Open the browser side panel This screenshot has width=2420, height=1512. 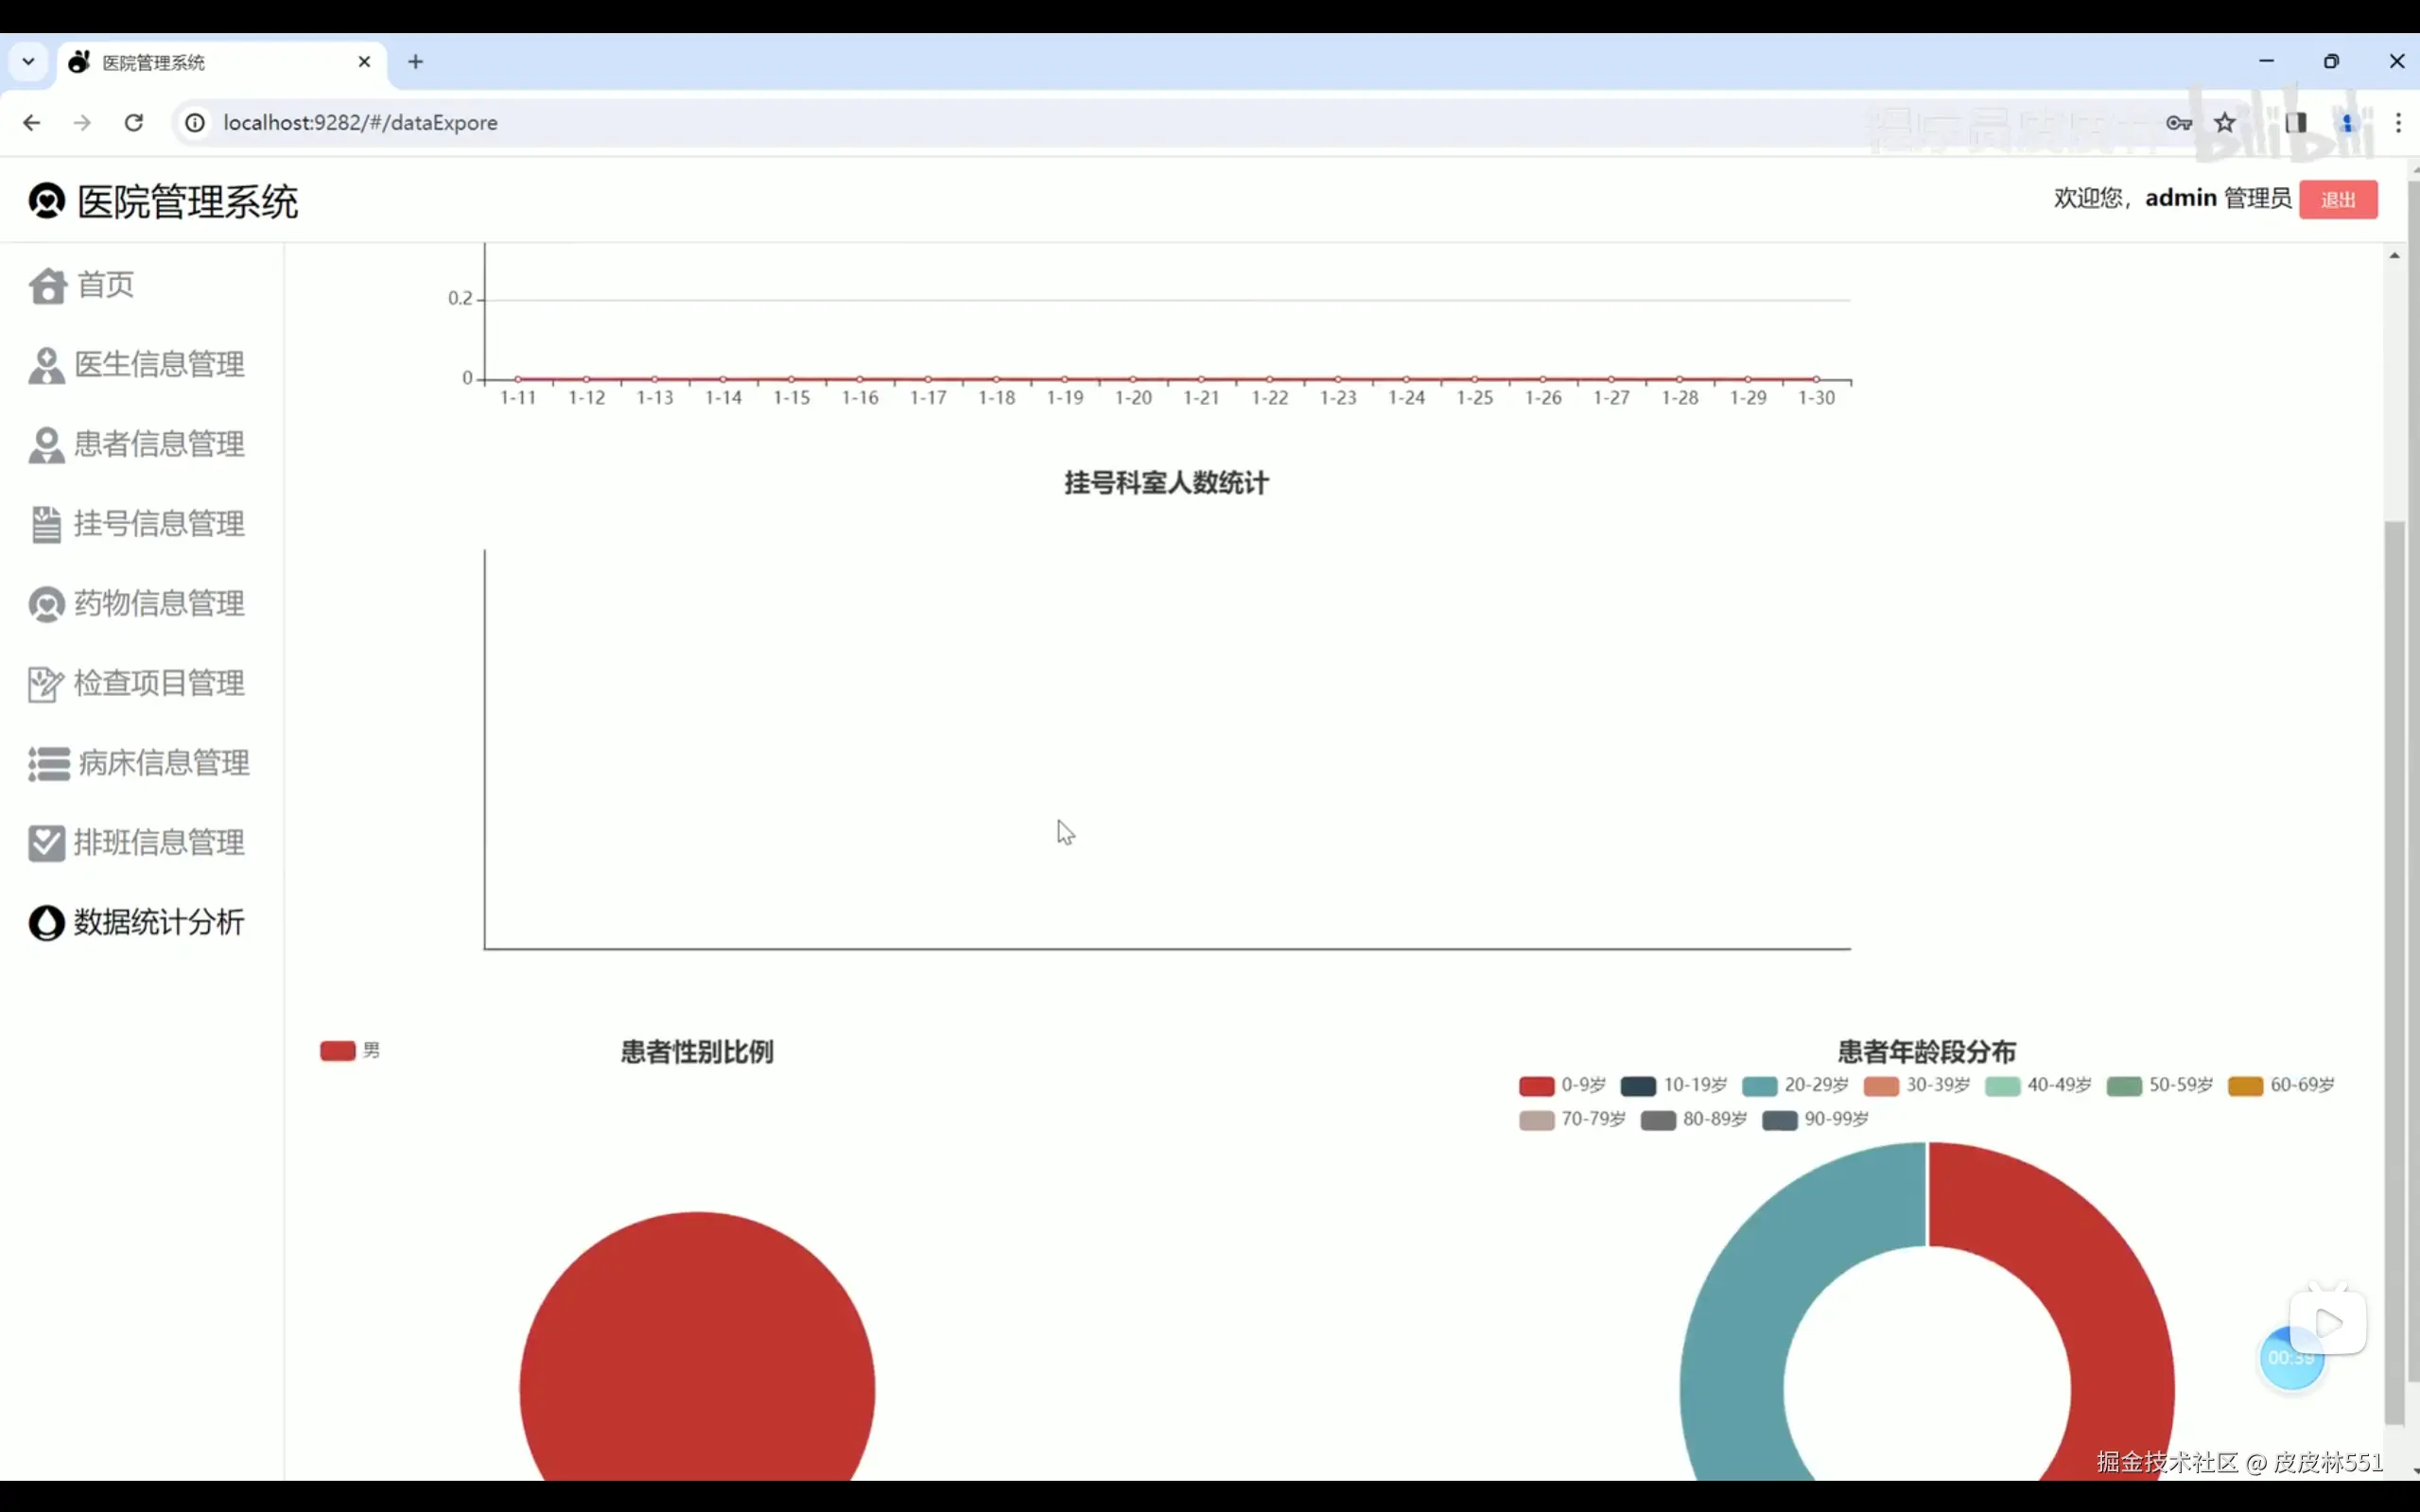tap(2296, 123)
